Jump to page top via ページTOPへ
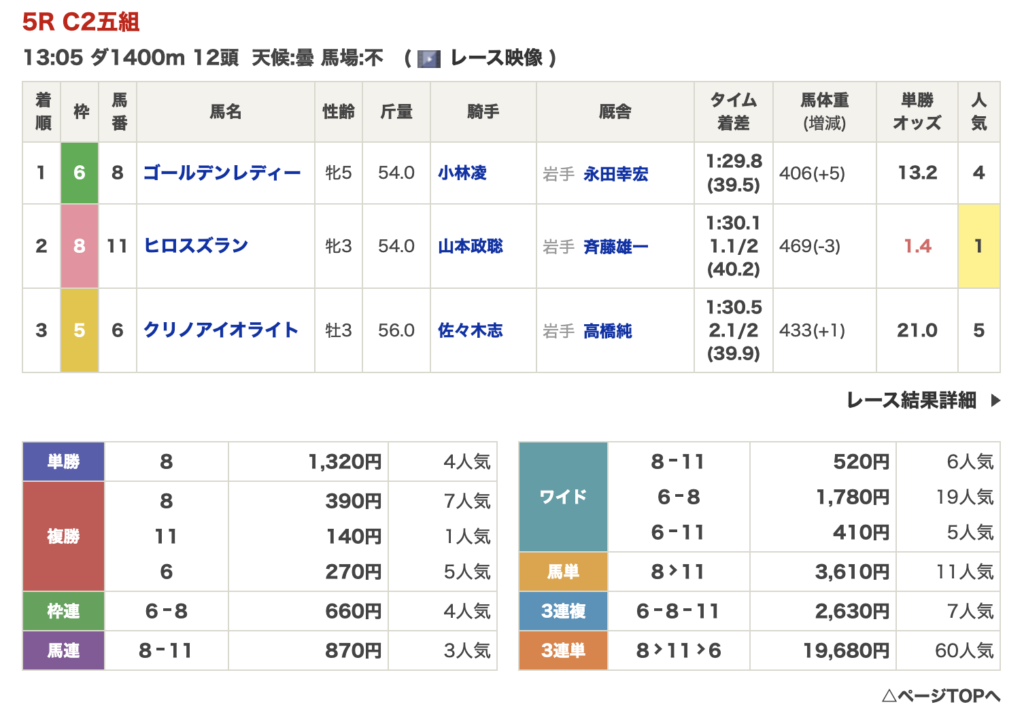Screen dimensions: 1024x715 coord(940,694)
